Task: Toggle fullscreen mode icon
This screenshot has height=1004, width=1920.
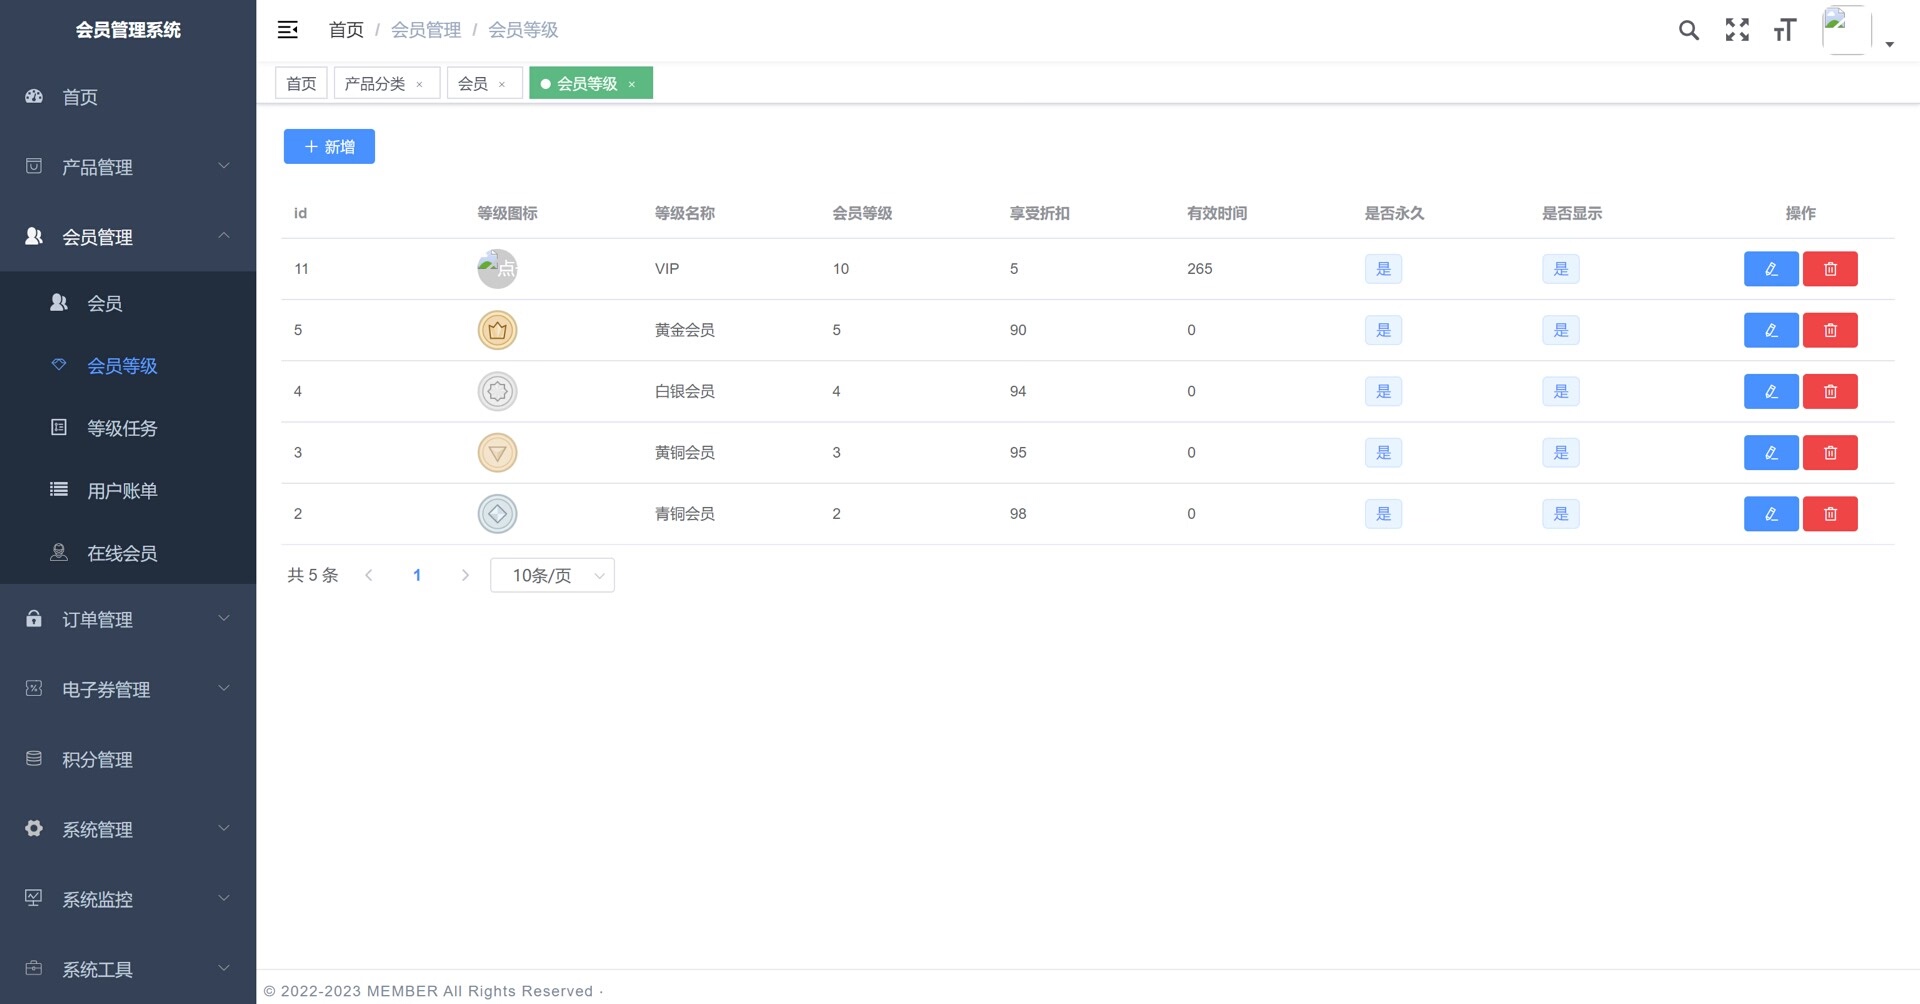Action: tap(1737, 30)
